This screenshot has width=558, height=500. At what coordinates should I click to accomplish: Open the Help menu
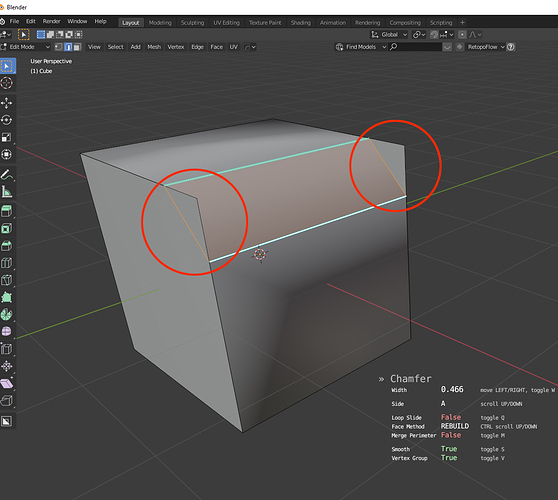[x=100, y=22]
